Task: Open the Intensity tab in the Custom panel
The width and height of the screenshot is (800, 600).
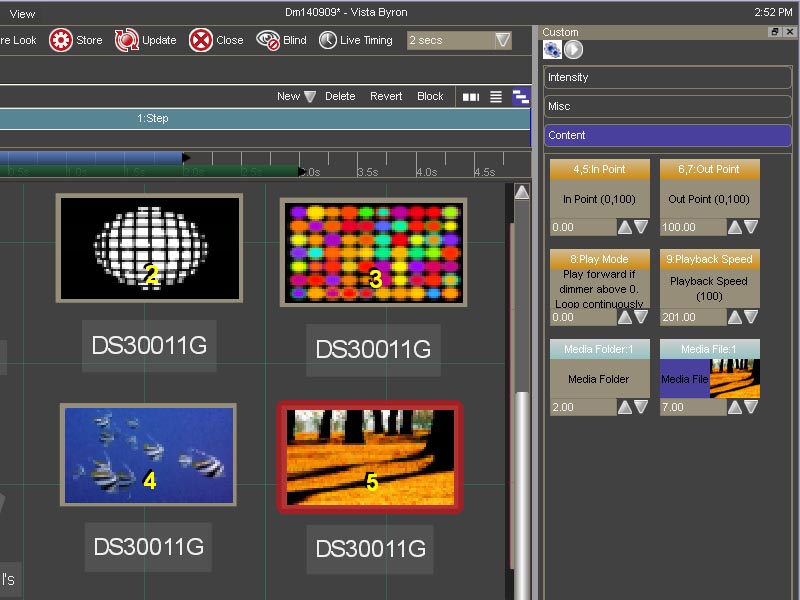Action: pos(667,77)
